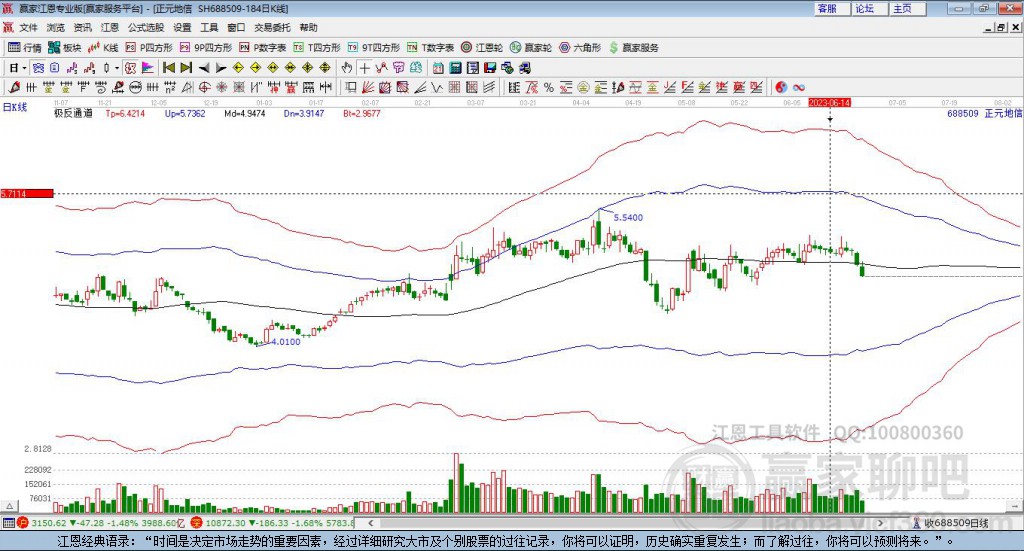Viewport: 1024px width, 551px height.
Task: Open the 江恩轮 Gann wheel
Action: pyautogui.click(x=482, y=48)
